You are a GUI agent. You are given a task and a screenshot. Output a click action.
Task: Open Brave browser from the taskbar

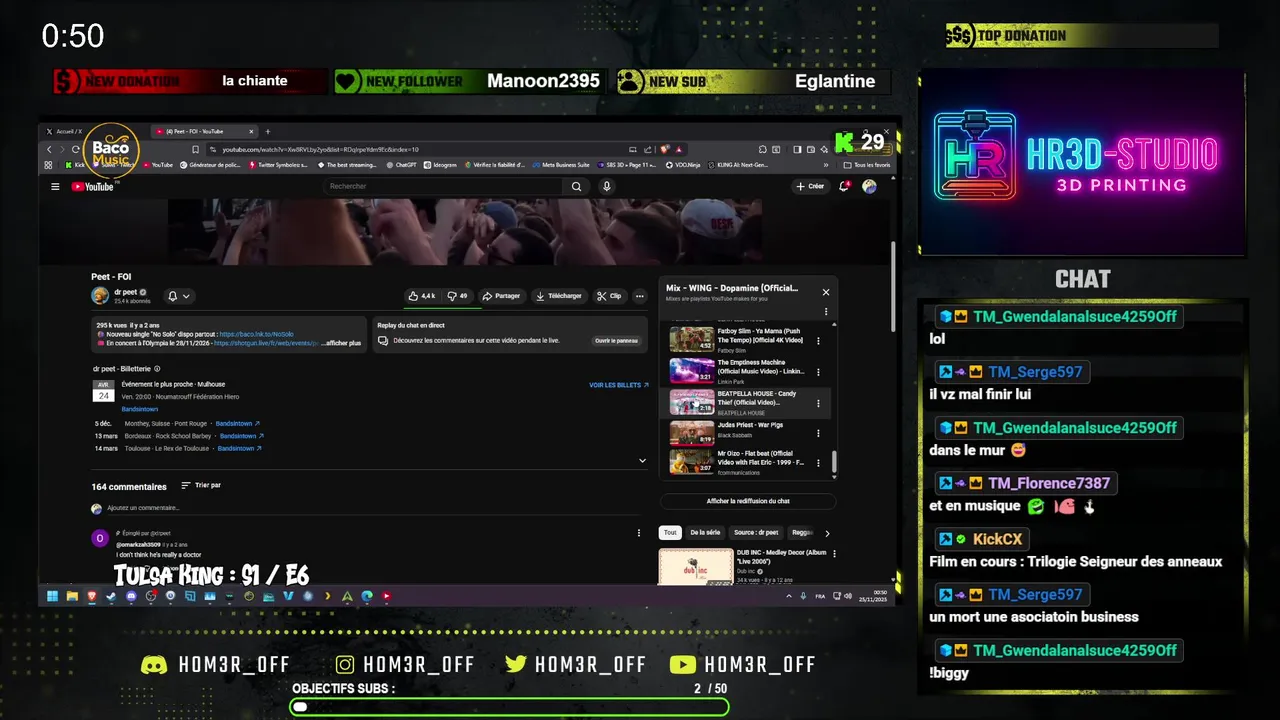point(92,596)
